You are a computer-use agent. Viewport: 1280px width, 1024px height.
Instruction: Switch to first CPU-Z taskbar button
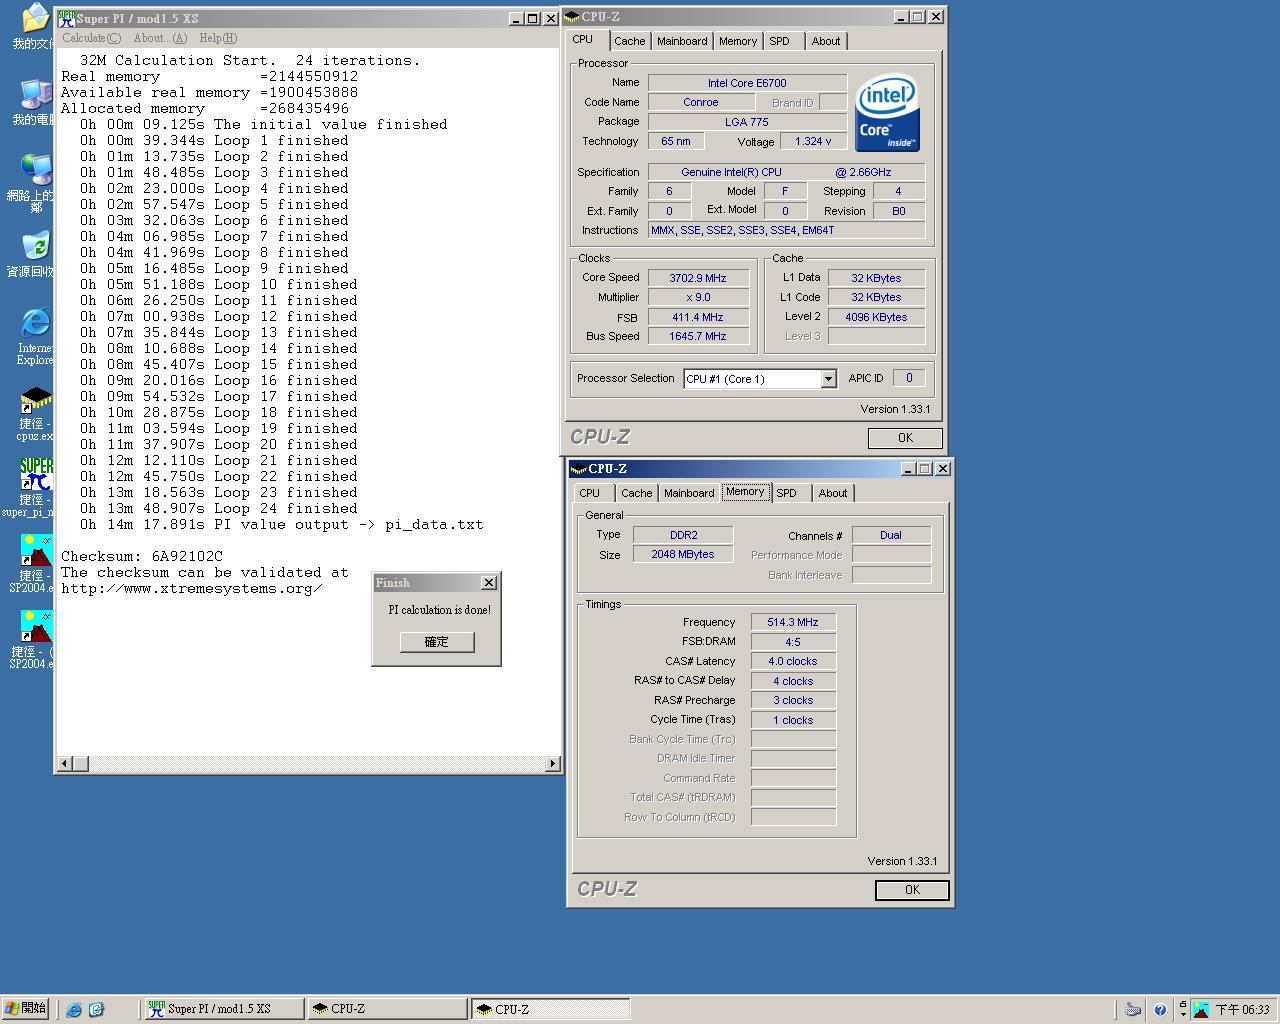(x=388, y=1009)
